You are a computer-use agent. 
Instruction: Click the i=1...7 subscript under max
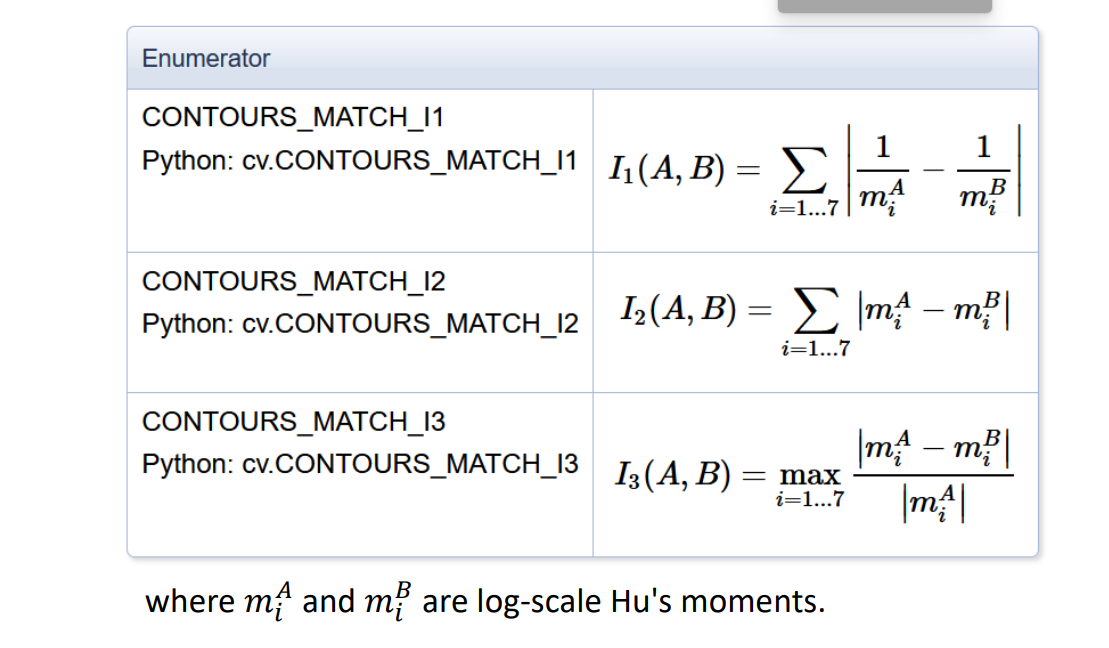pyautogui.click(x=810, y=499)
